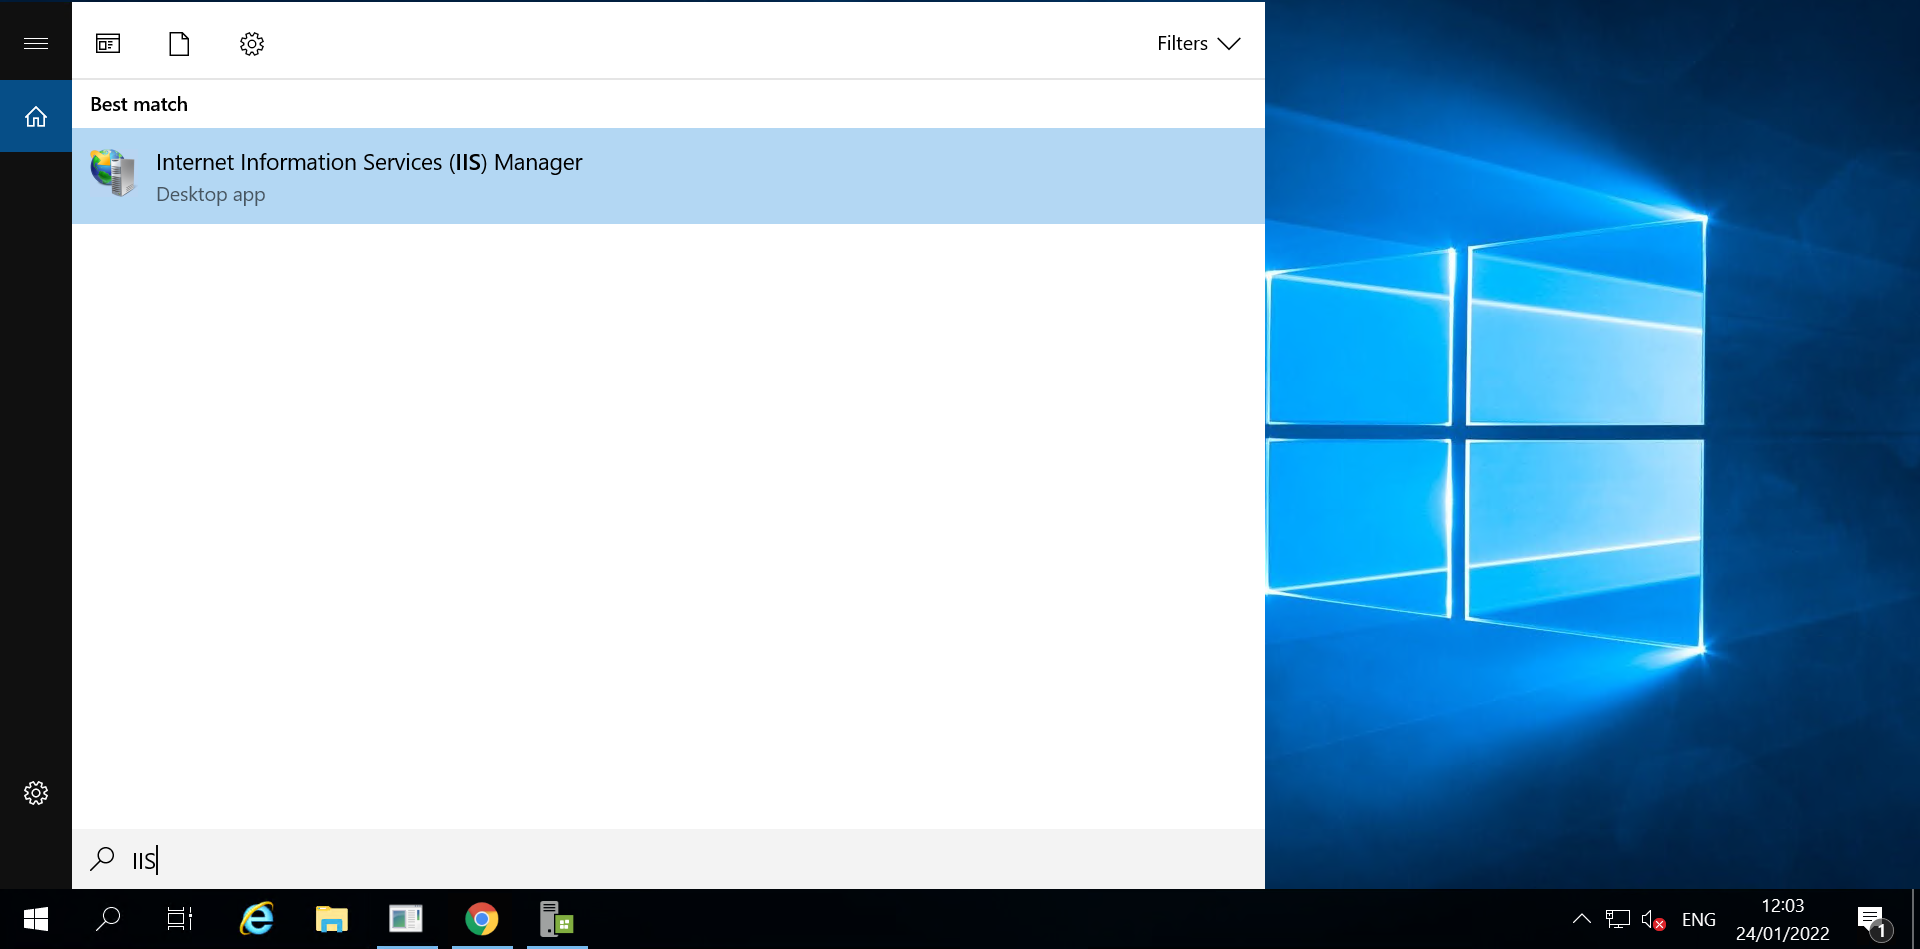Click the Best match heading
This screenshot has width=1920, height=949.
pos(139,104)
